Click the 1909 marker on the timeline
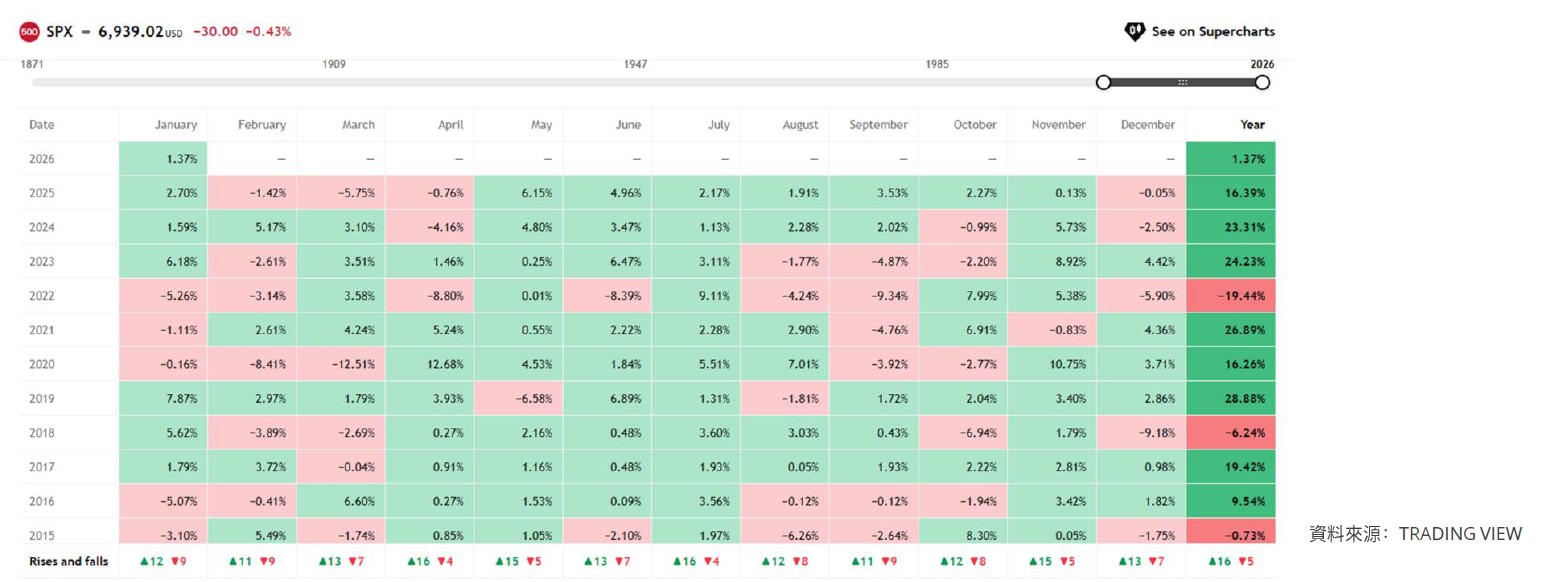 [334, 64]
